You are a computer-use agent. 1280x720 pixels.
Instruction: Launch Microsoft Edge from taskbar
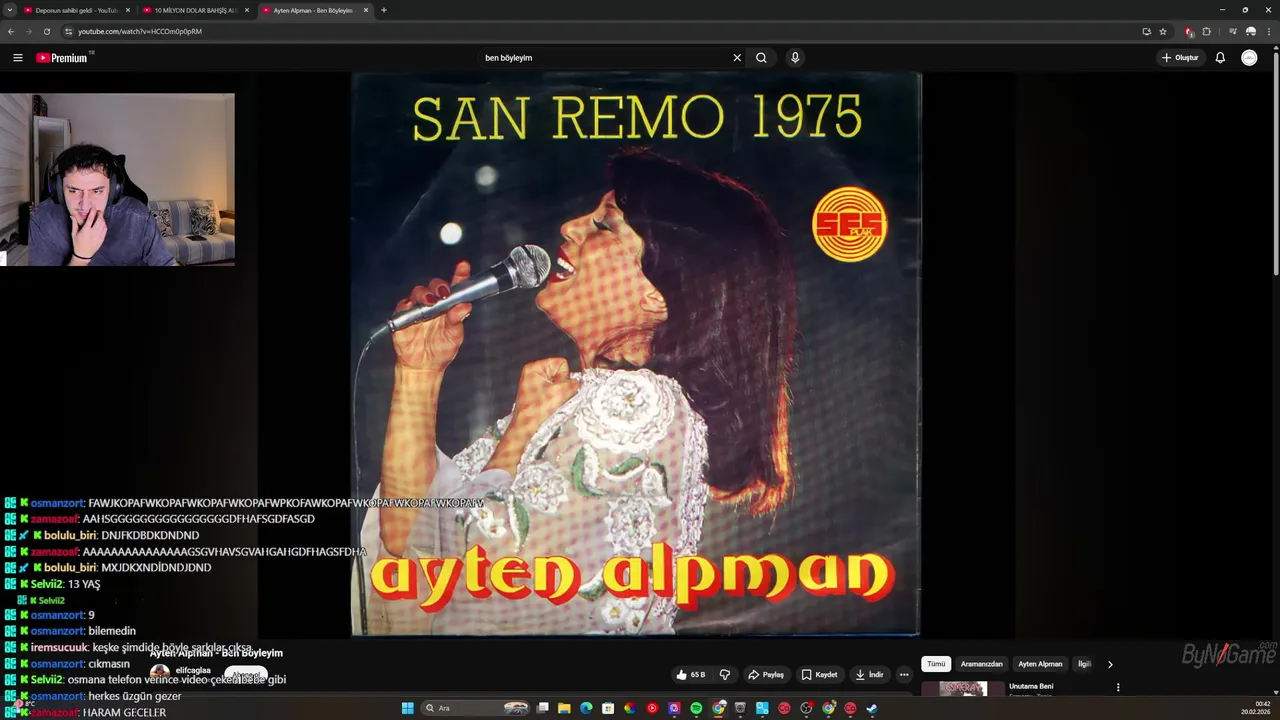[x=586, y=708]
